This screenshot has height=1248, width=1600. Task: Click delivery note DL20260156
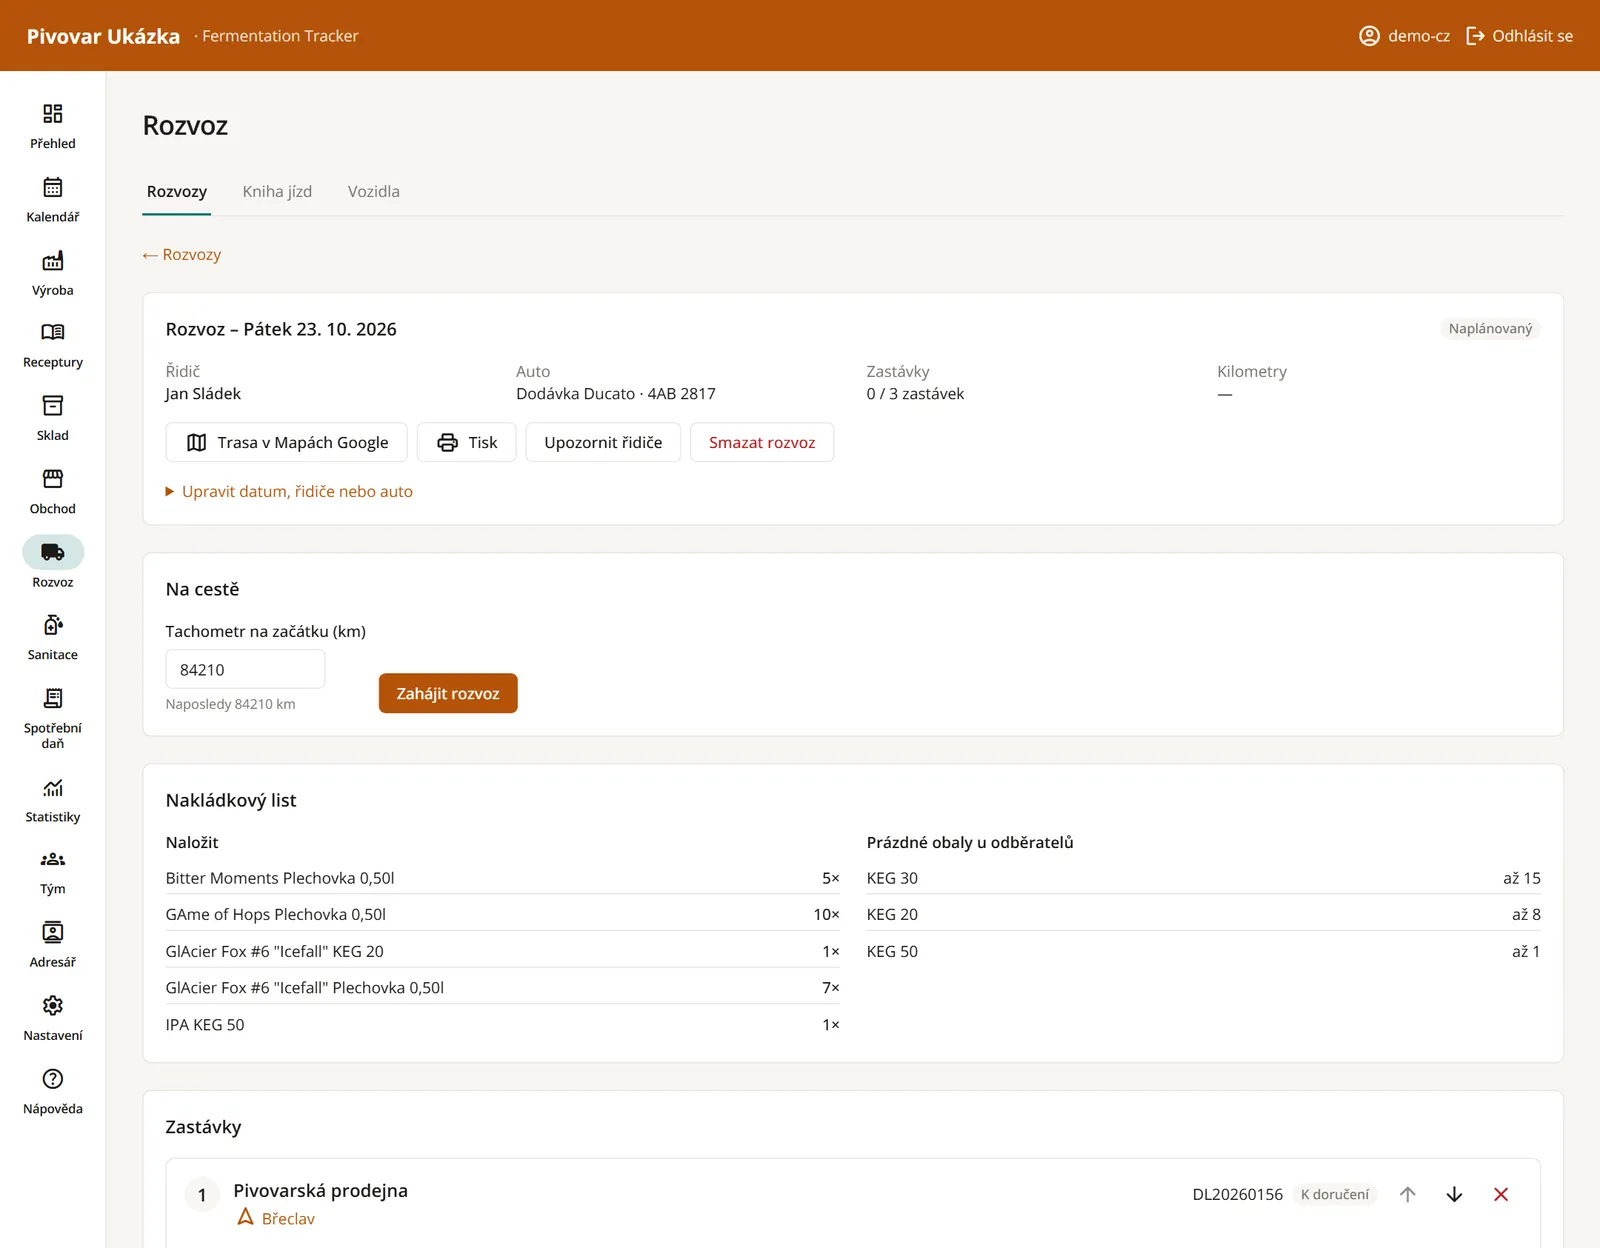click(1237, 1194)
